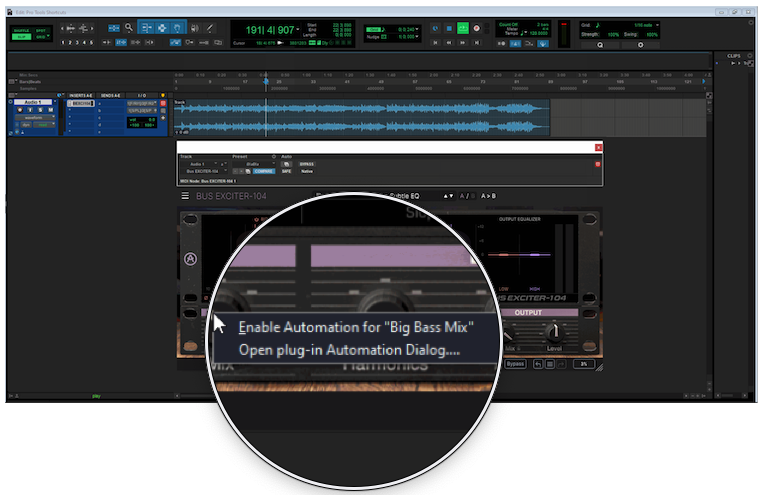The image size is (763, 495).
Task: Enable Shuffle edit mode
Action: pyautogui.click(x=21, y=30)
